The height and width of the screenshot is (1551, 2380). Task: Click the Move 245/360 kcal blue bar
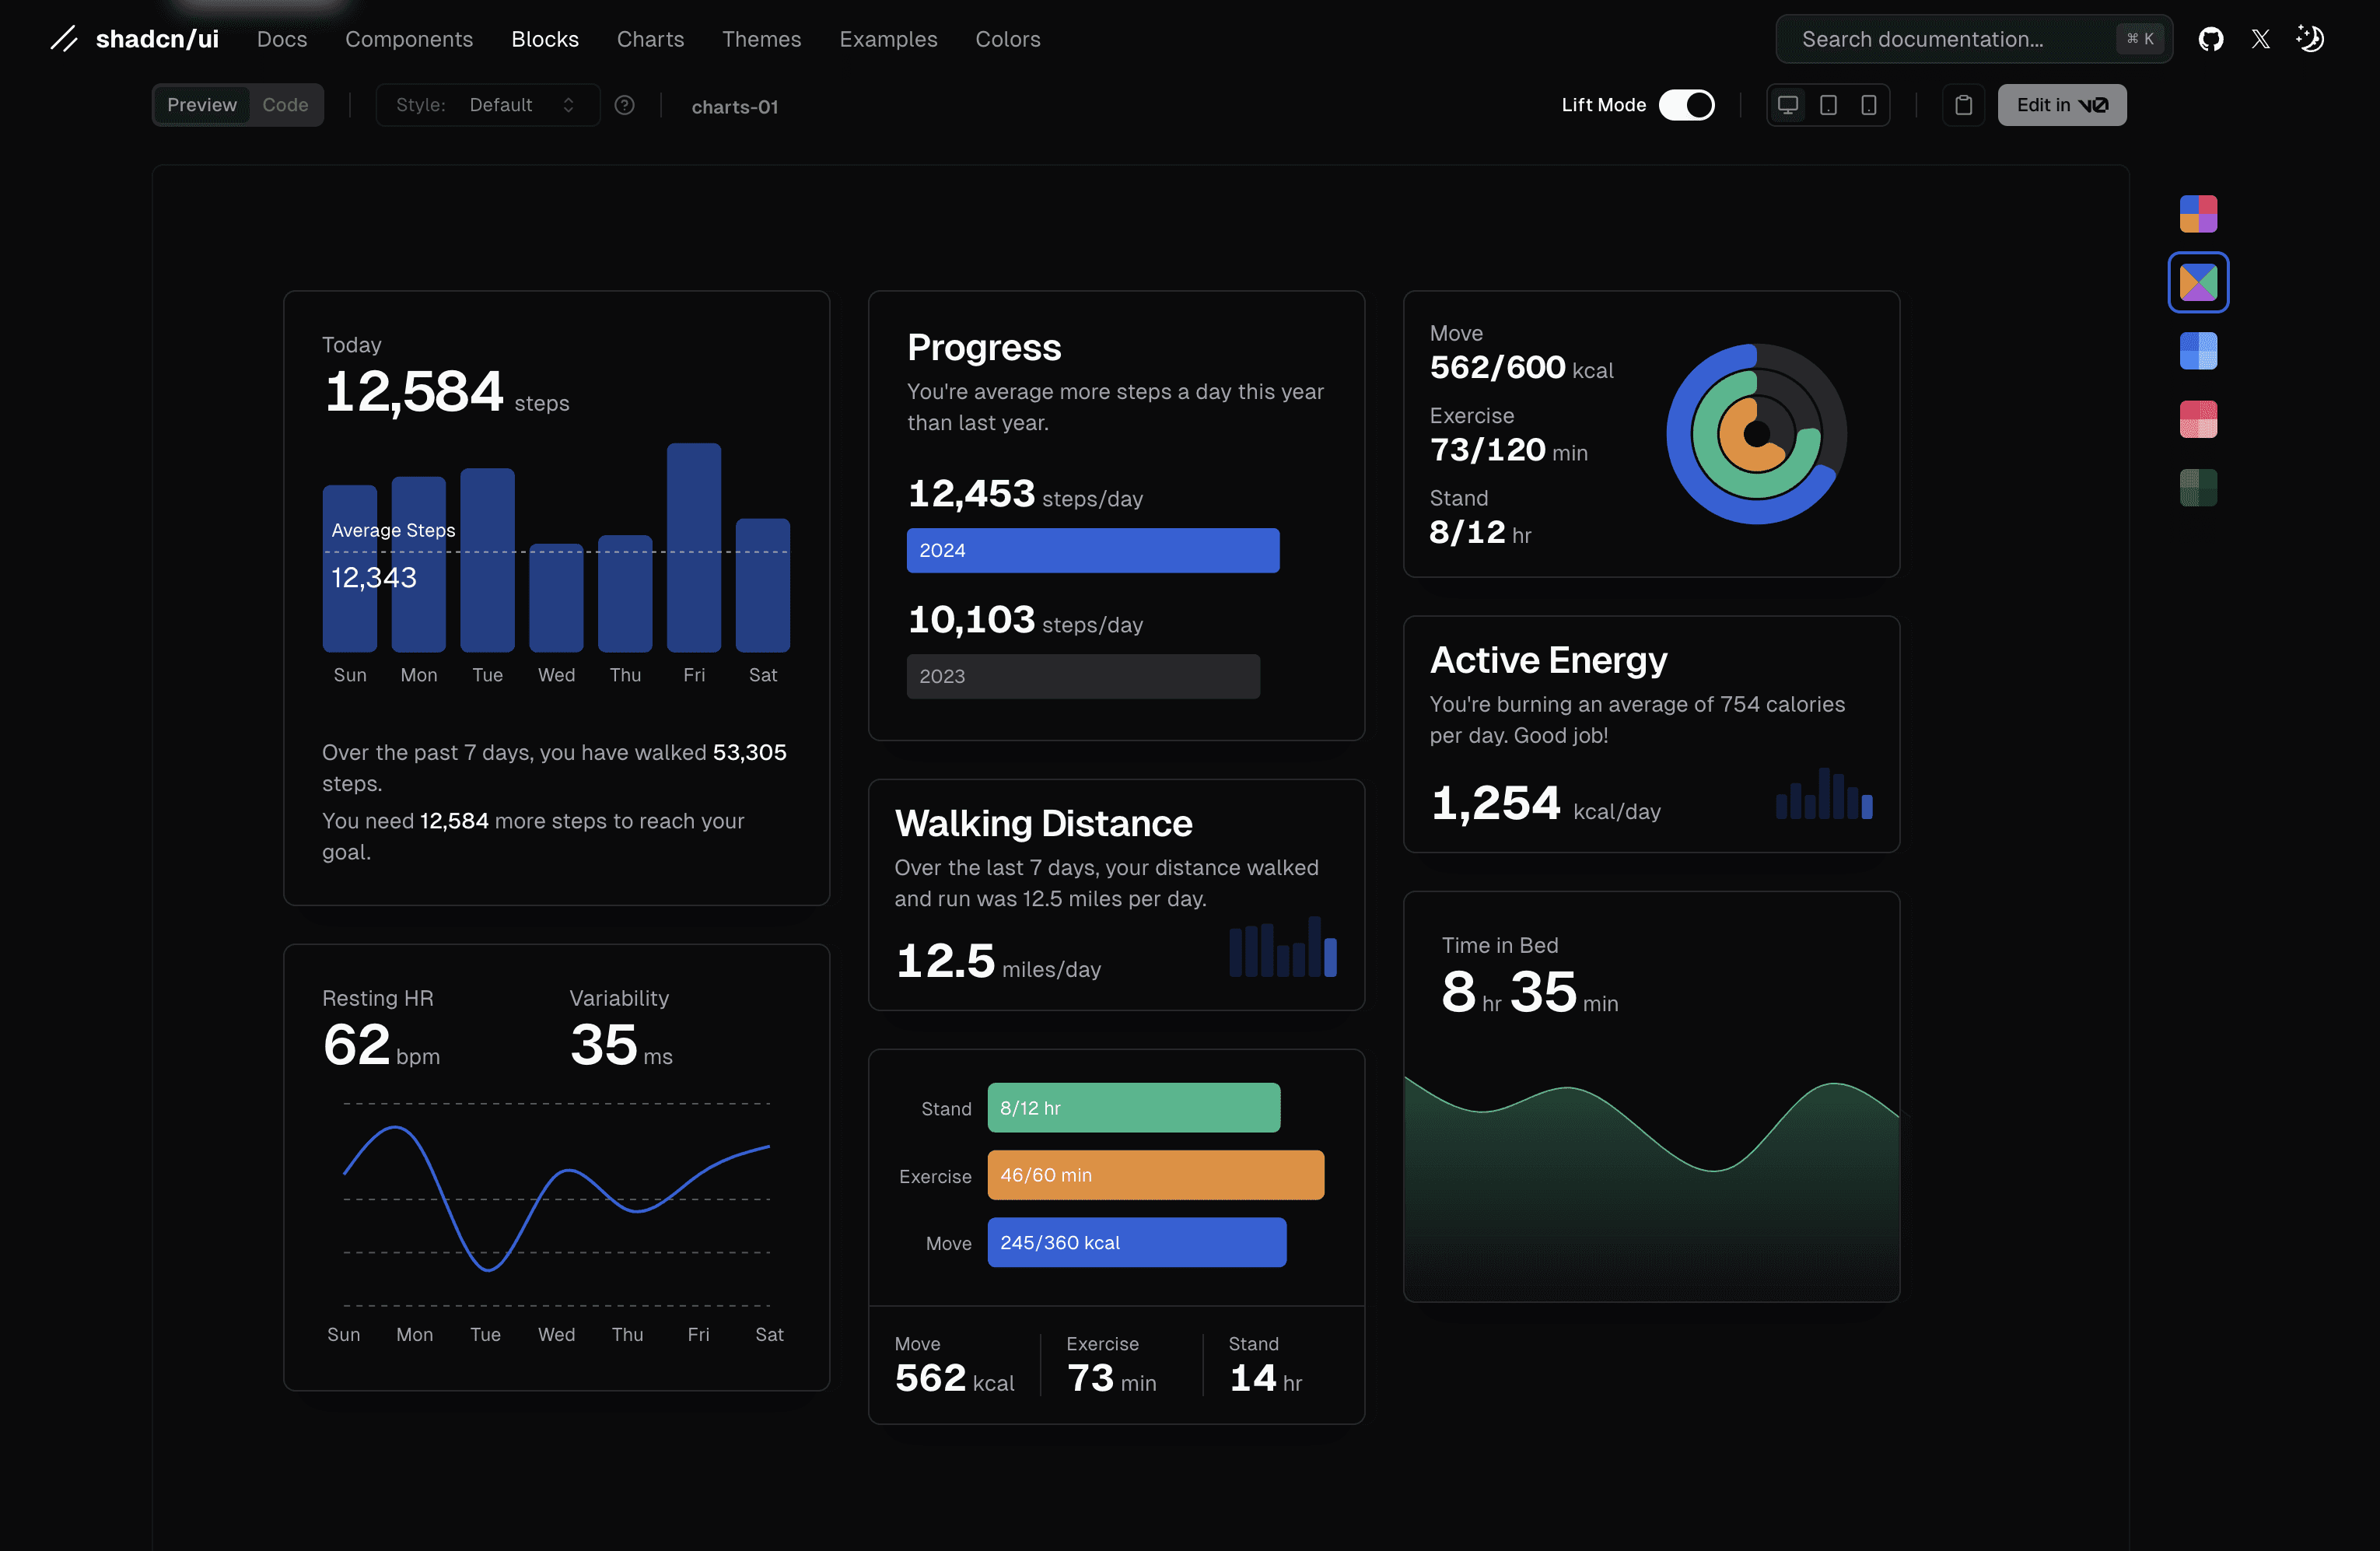click(1137, 1242)
